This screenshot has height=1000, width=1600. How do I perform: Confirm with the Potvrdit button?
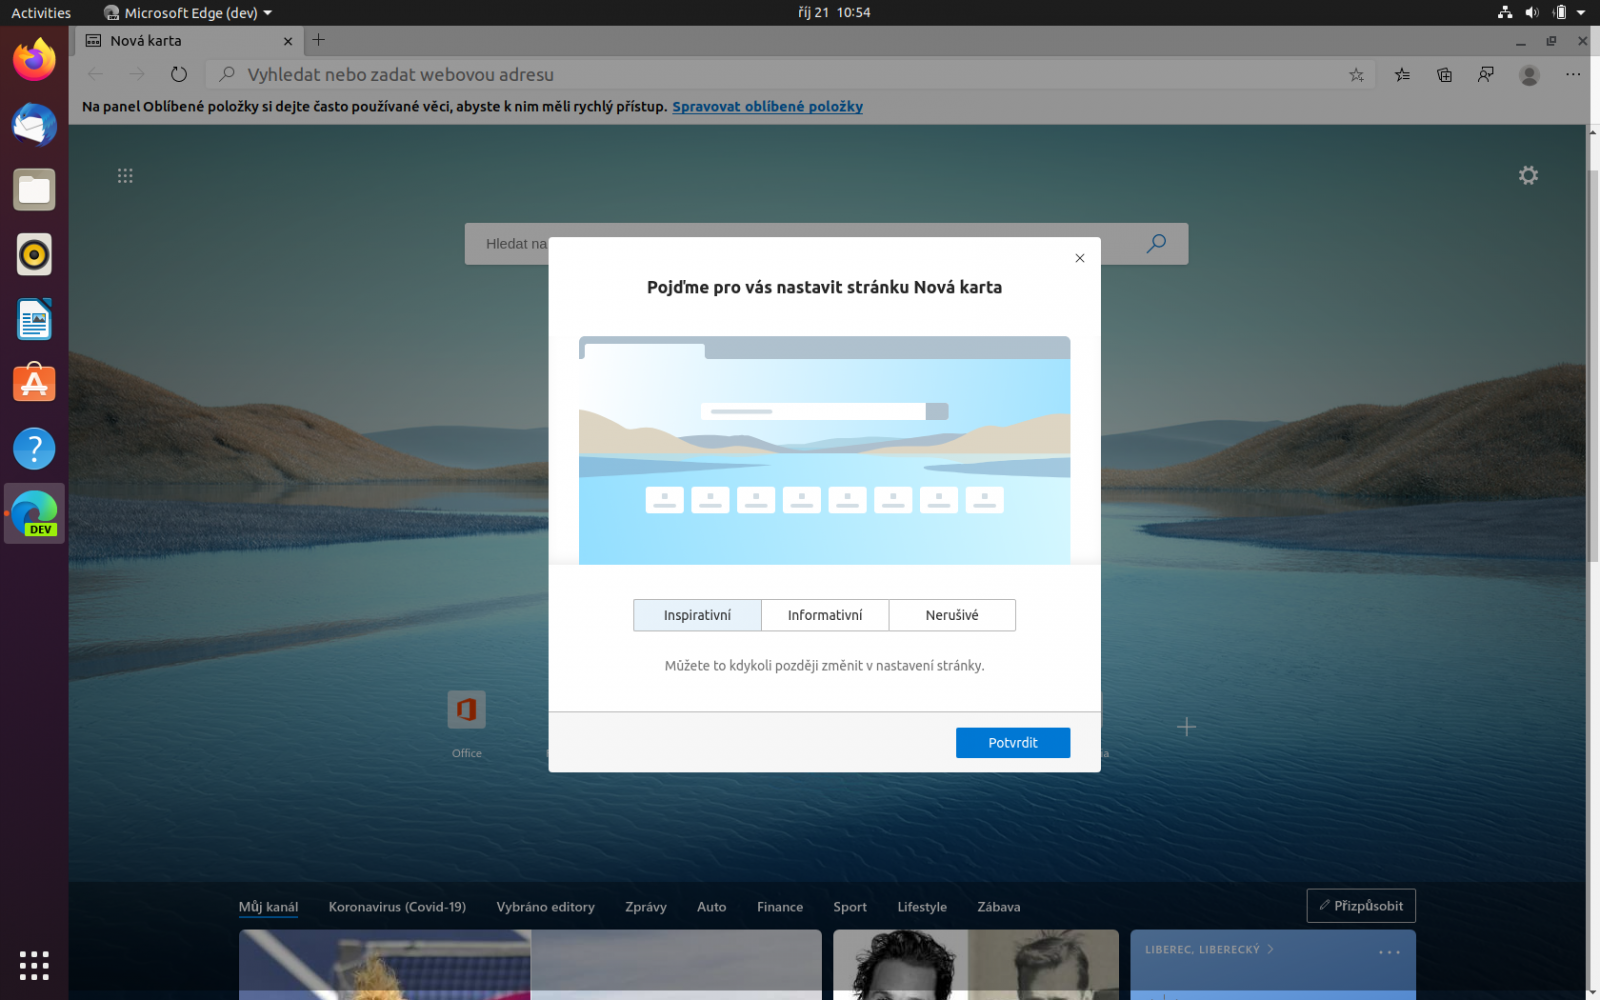[1012, 742]
